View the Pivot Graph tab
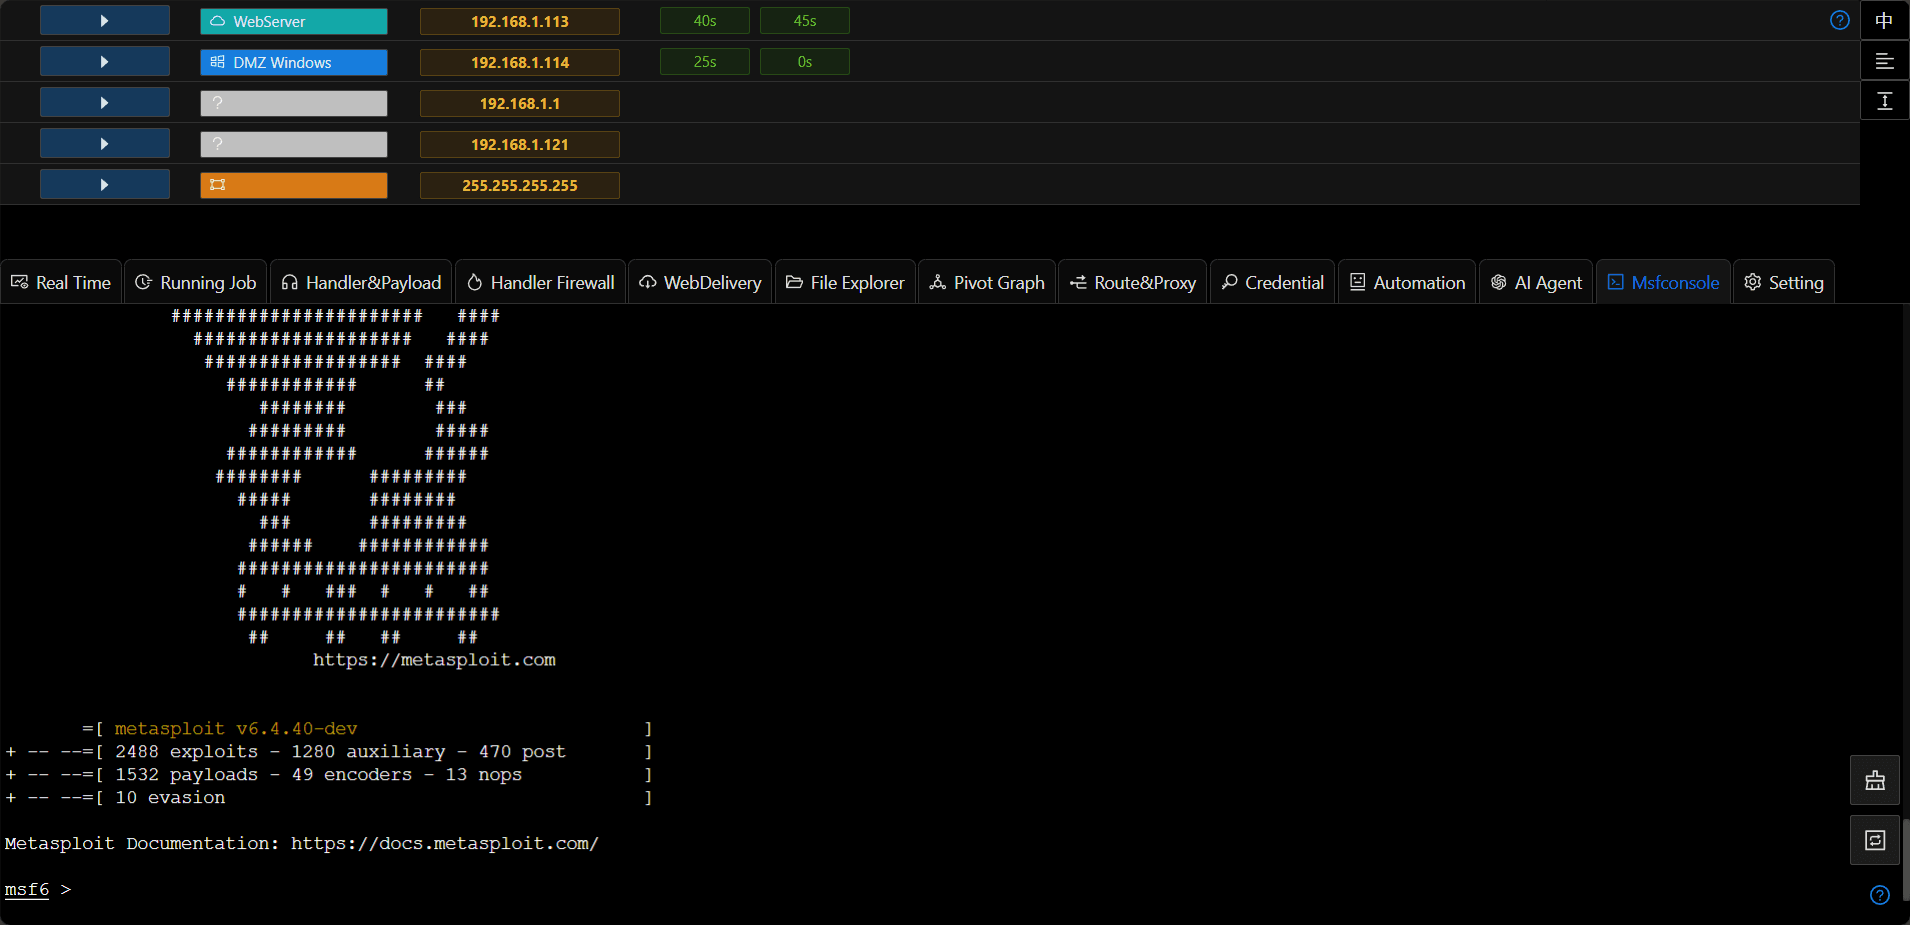Image resolution: width=1910 pixels, height=925 pixels. point(987,282)
